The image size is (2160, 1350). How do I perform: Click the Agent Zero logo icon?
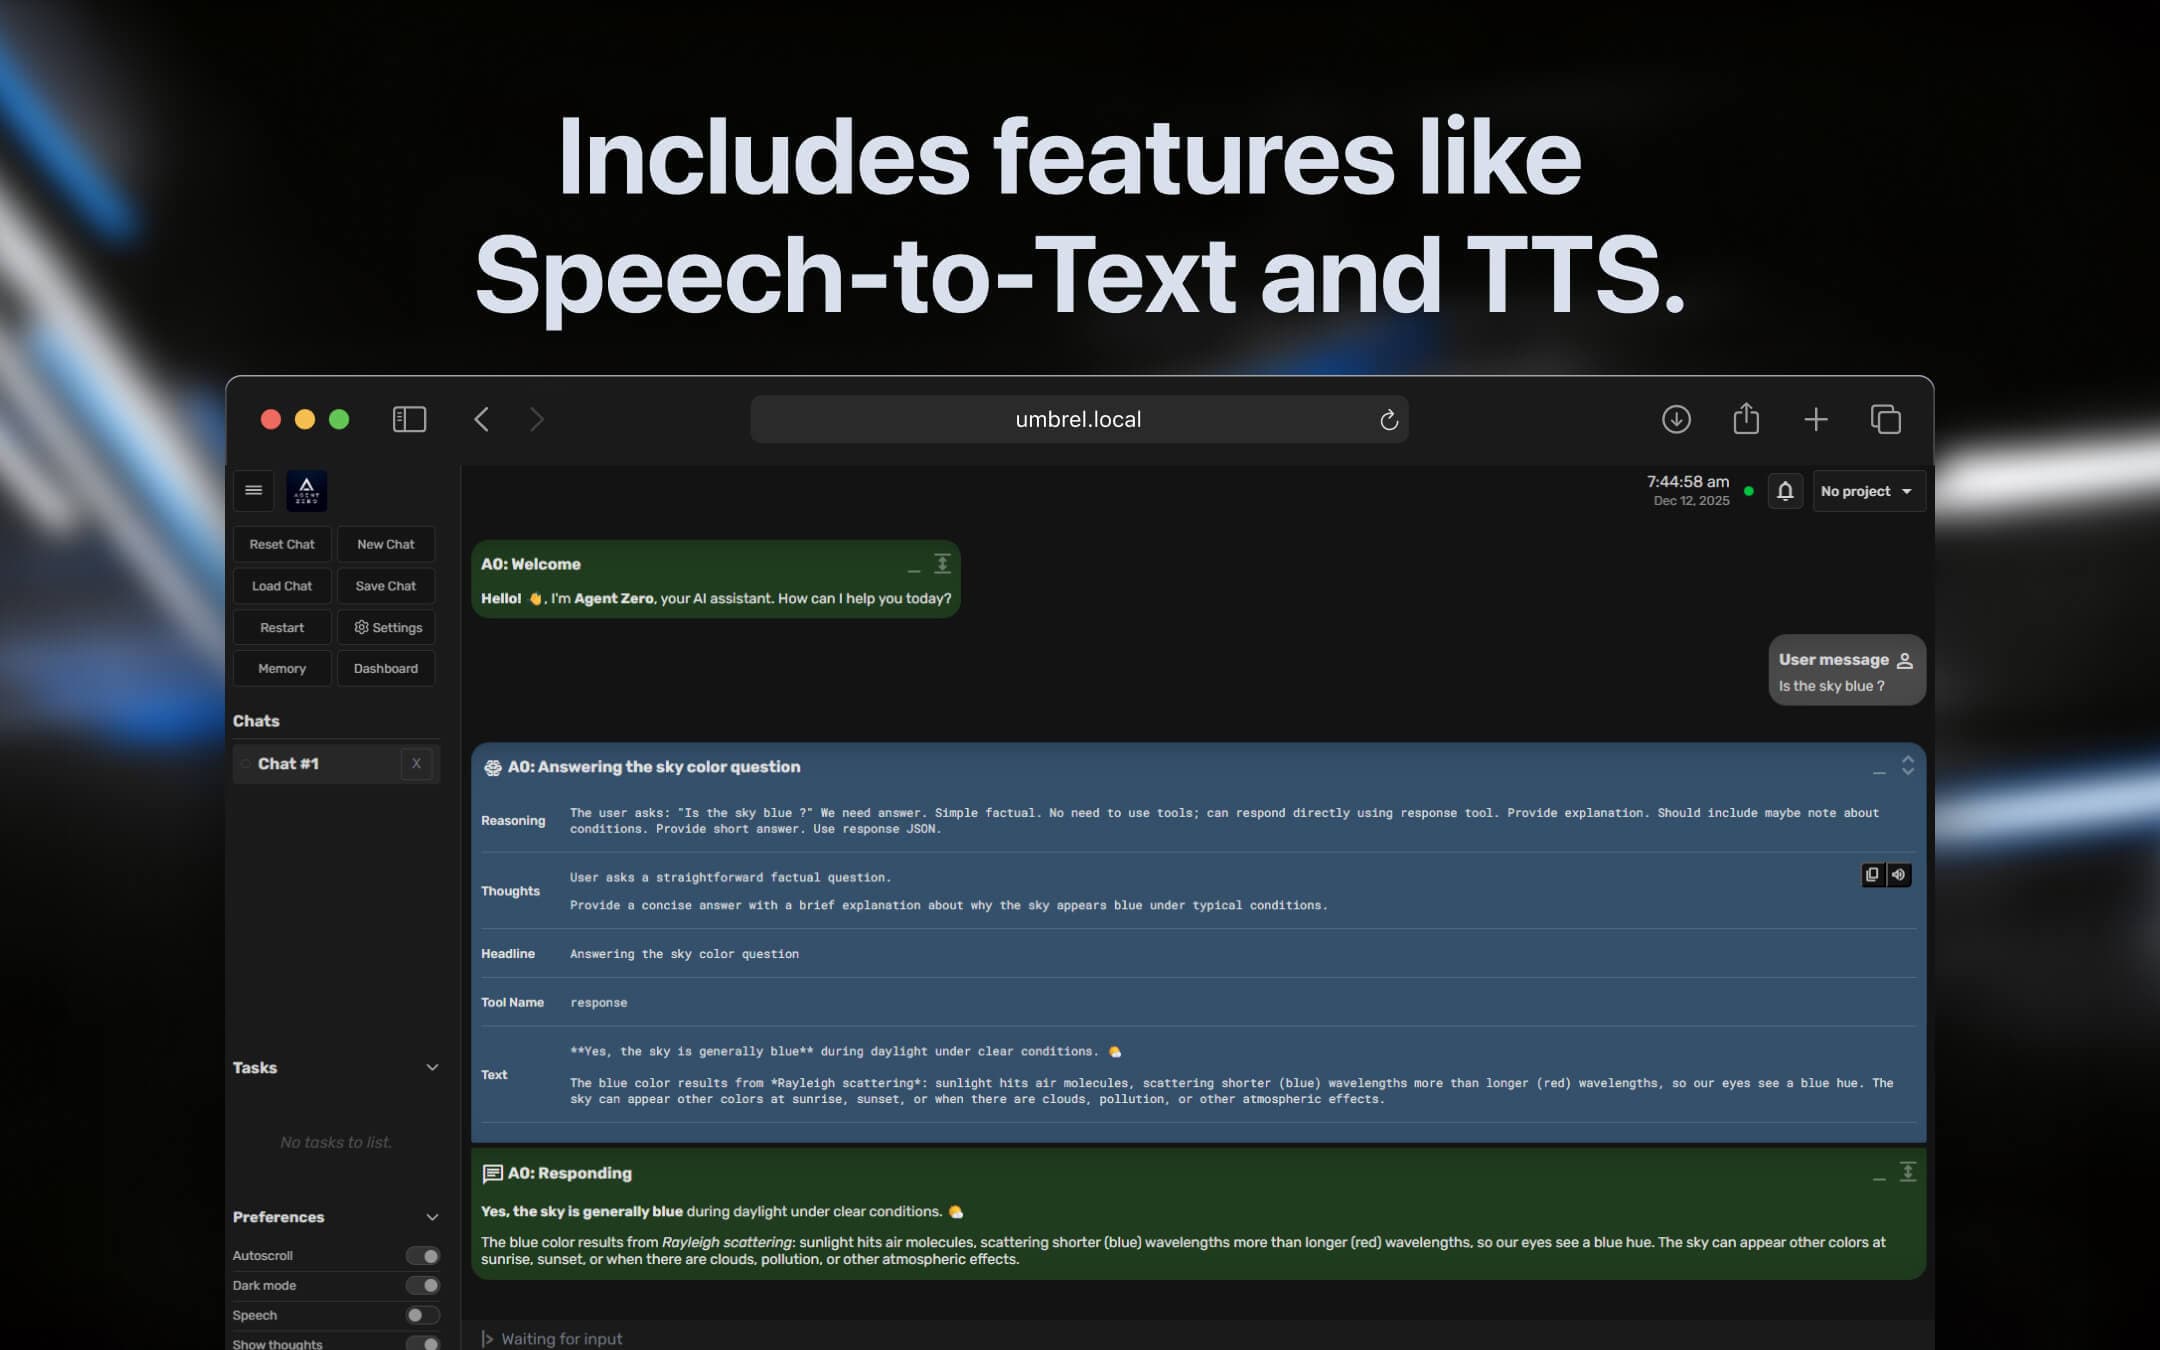click(x=307, y=491)
